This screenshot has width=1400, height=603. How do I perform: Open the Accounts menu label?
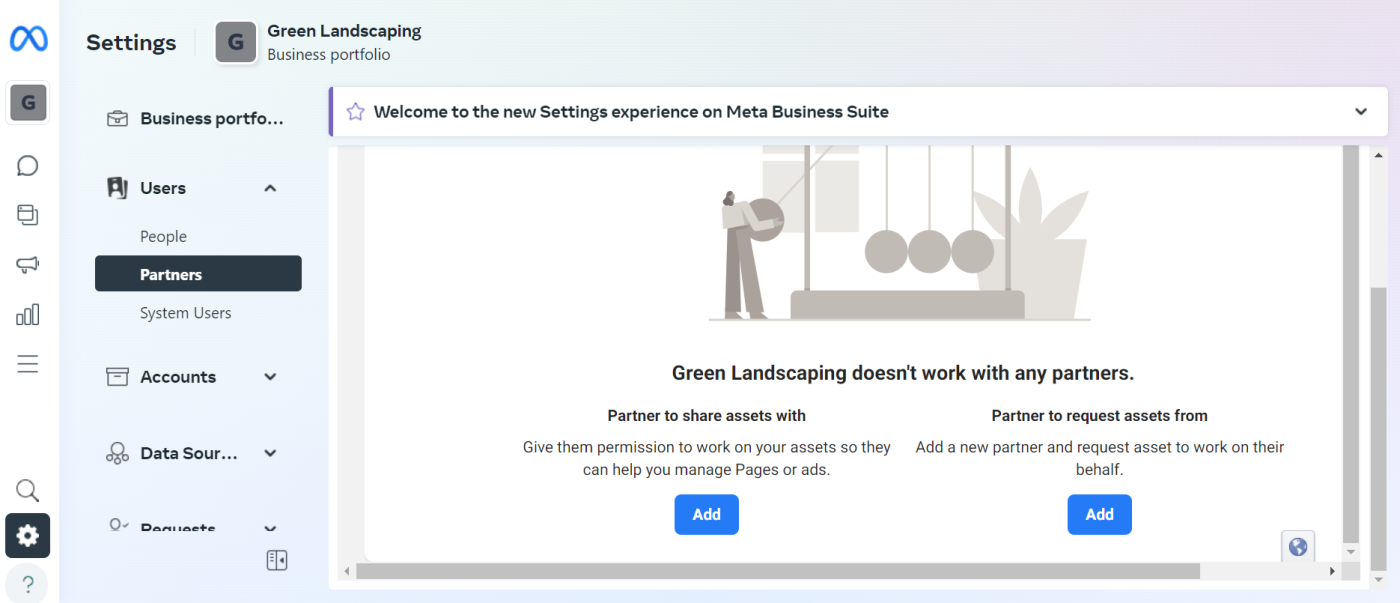tap(178, 377)
